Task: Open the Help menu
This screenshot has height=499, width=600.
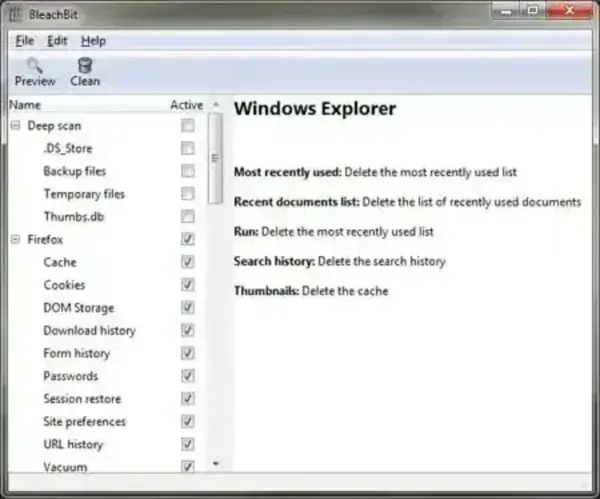Action: click(93, 41)
